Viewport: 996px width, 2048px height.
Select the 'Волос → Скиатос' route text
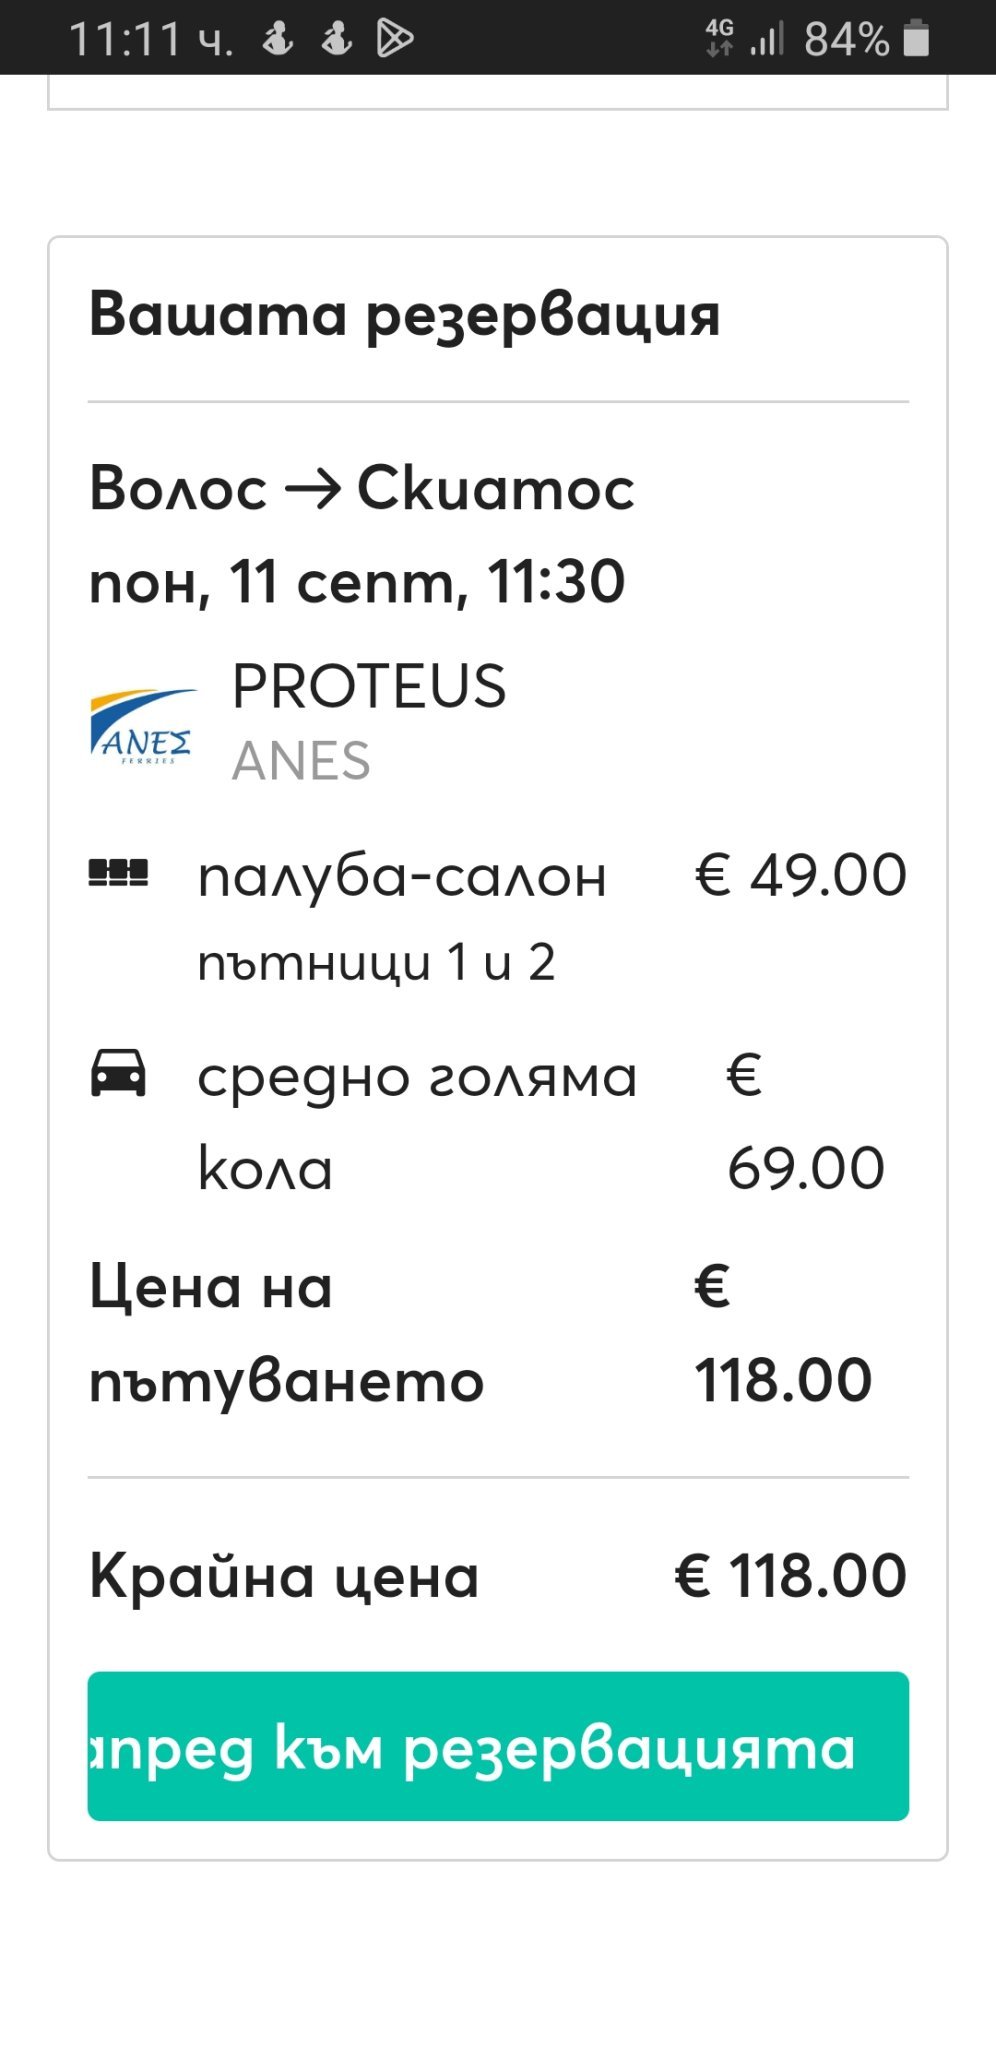[361, 488]
